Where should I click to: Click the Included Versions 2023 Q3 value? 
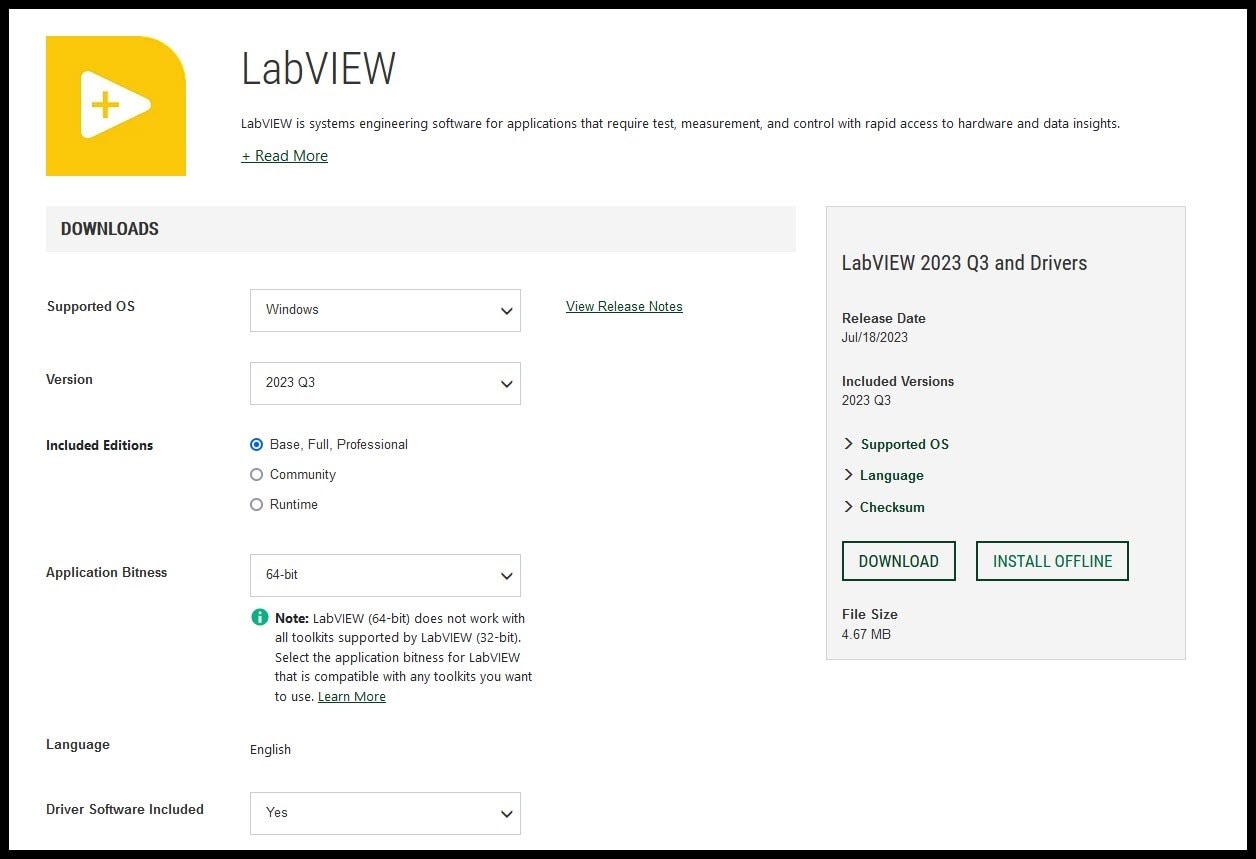tap(866, 400)
